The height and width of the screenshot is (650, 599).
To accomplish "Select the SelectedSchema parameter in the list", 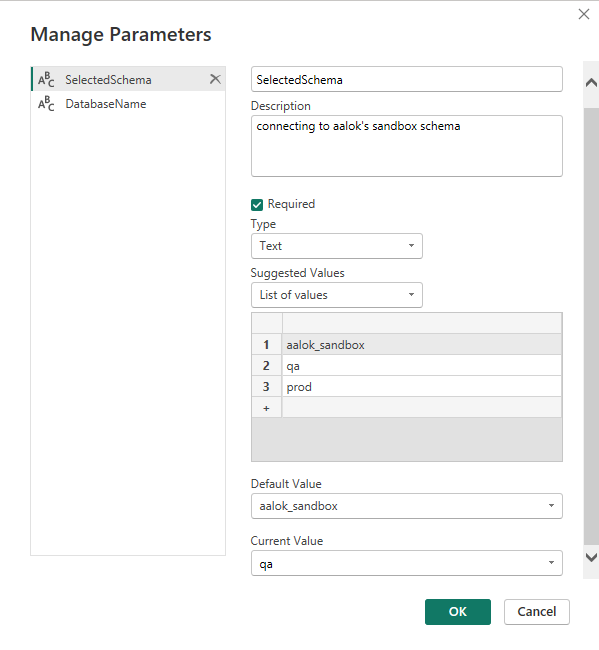I will tap(128, 79).
